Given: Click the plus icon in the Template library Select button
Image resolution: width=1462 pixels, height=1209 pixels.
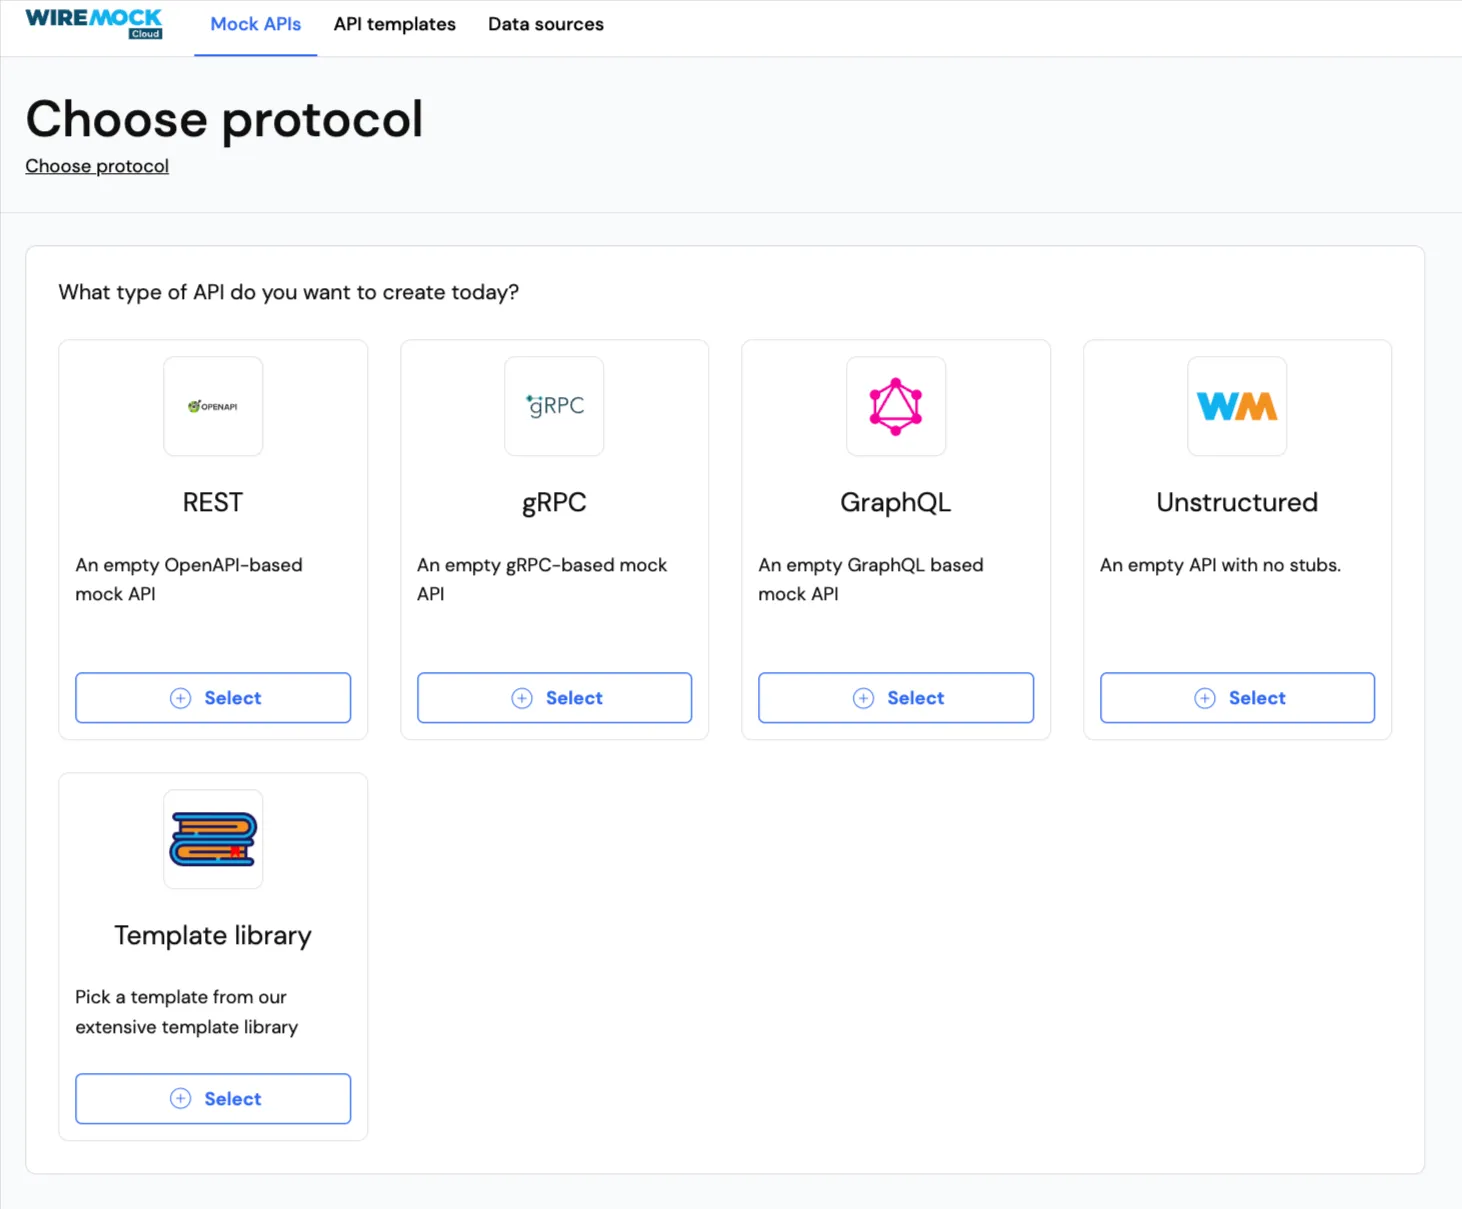Looking at the screenshot, I should 180,1098.
